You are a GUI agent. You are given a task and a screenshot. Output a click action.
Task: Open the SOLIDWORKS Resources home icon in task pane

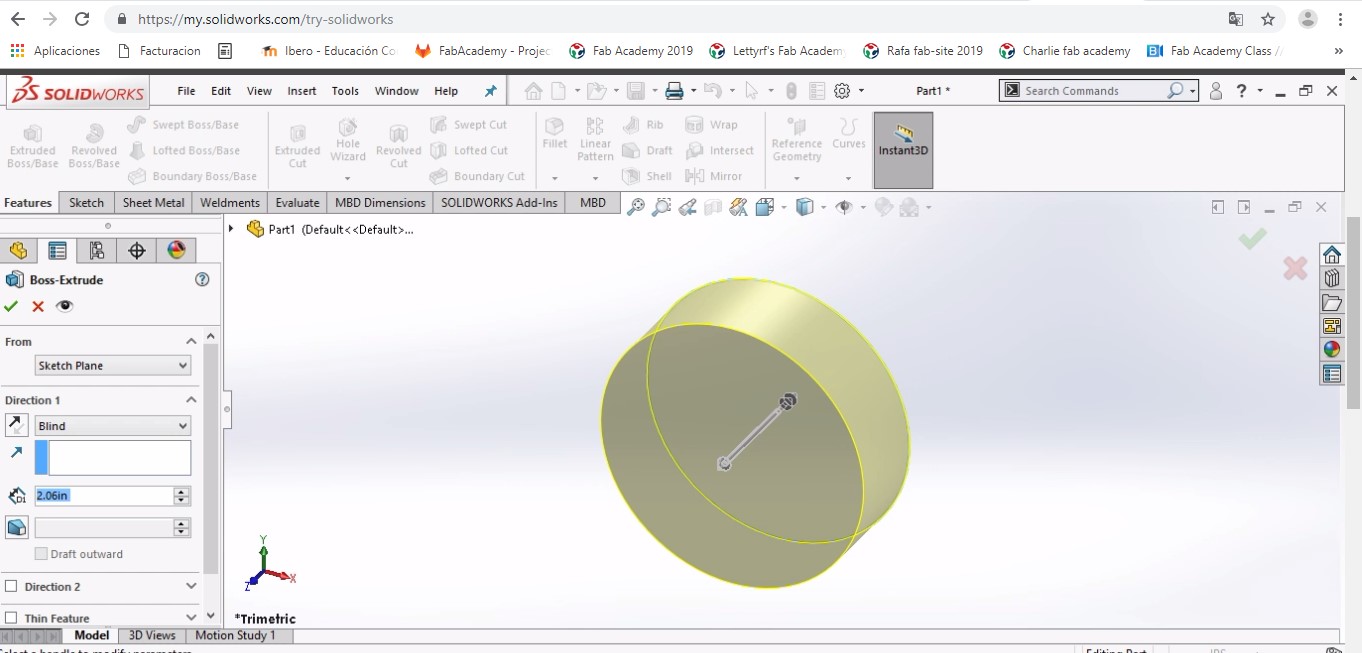(x=1331, y=254)
